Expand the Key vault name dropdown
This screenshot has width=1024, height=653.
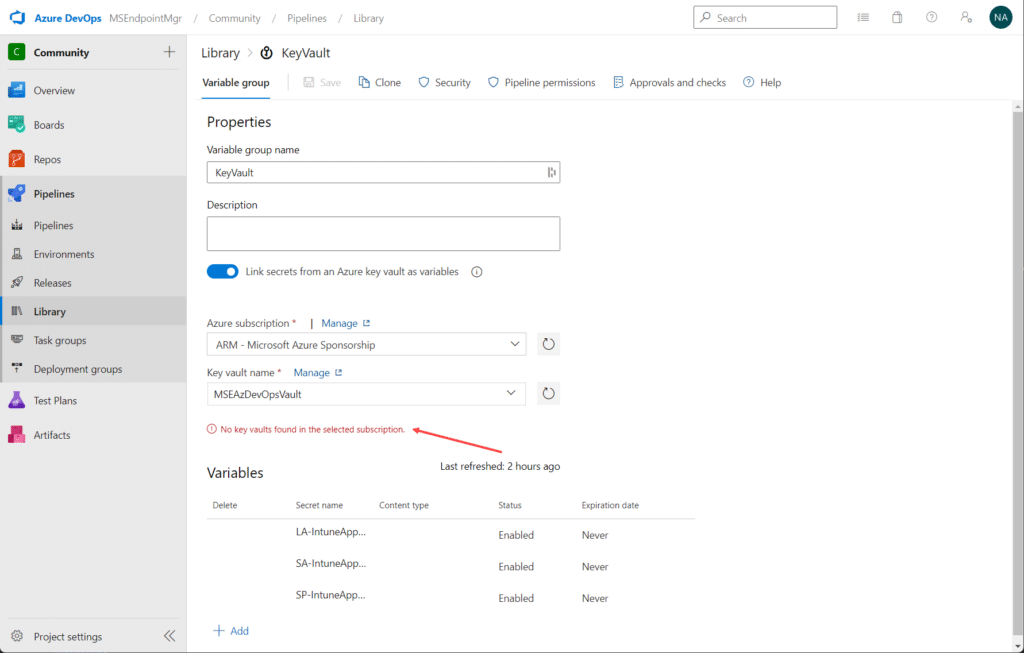366,394
